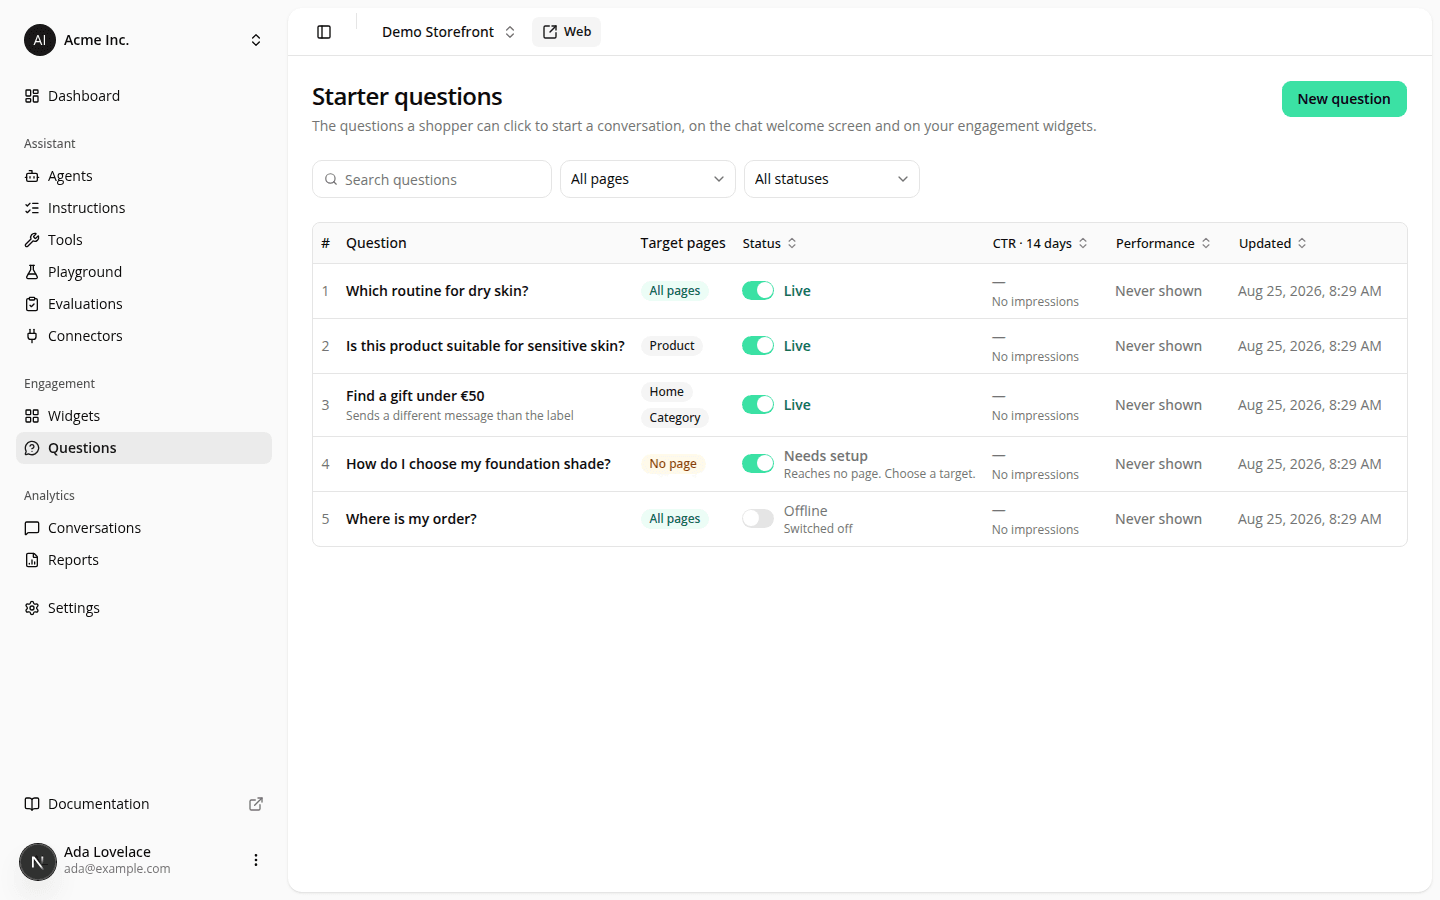Click the 'Category' target page tag
The height and width of the screenshot is (900, 1440).
[675, 418]
